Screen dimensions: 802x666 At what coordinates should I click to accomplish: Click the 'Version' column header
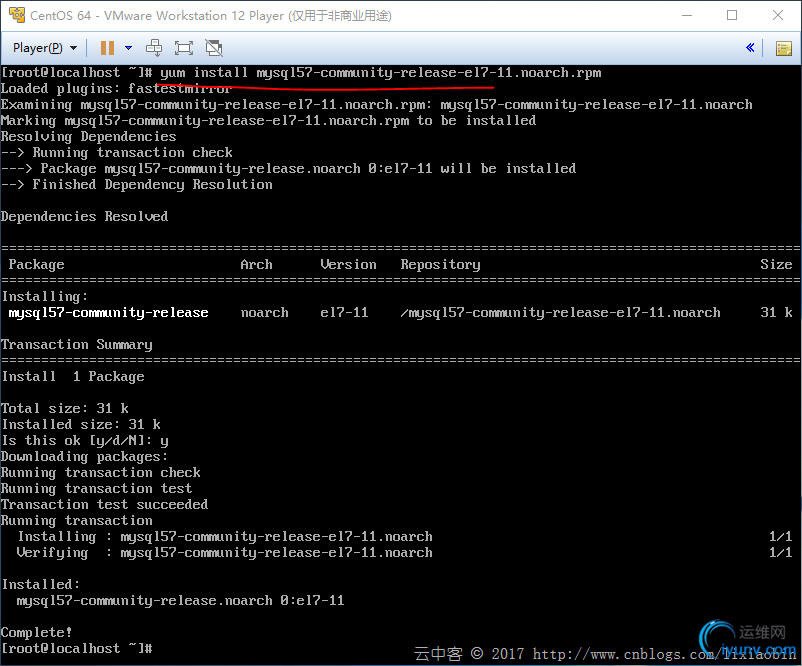pos(348,264)
